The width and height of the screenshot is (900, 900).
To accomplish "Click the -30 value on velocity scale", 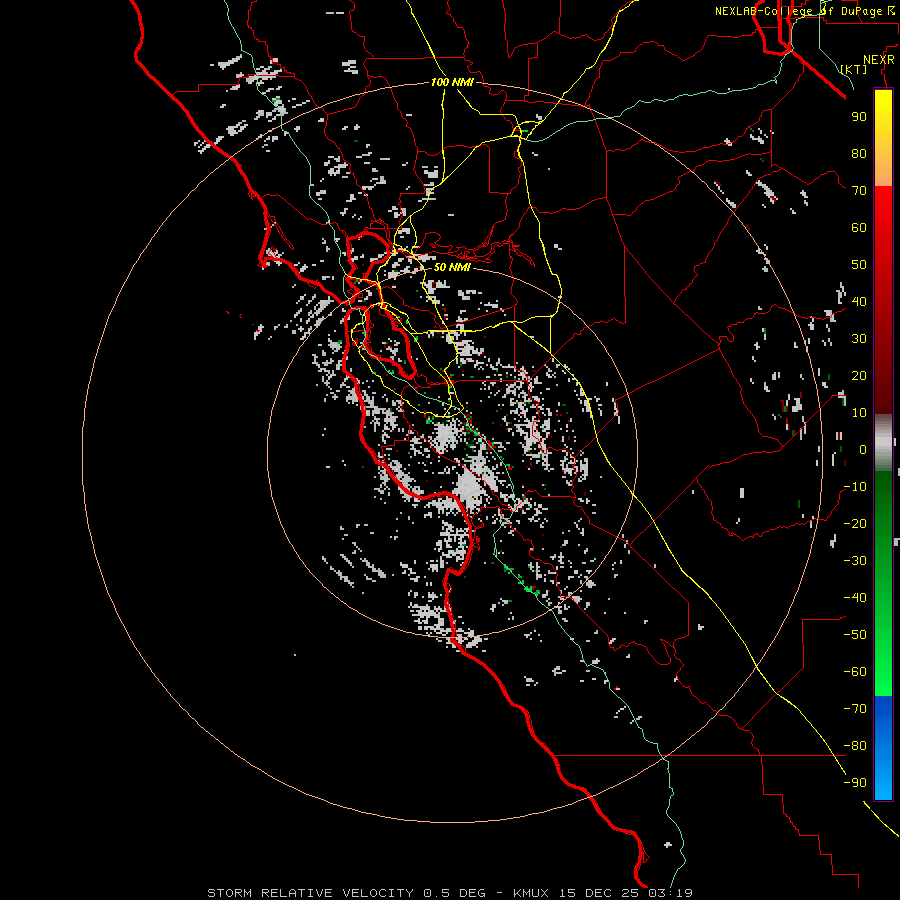I will click(x=855, y=561).
